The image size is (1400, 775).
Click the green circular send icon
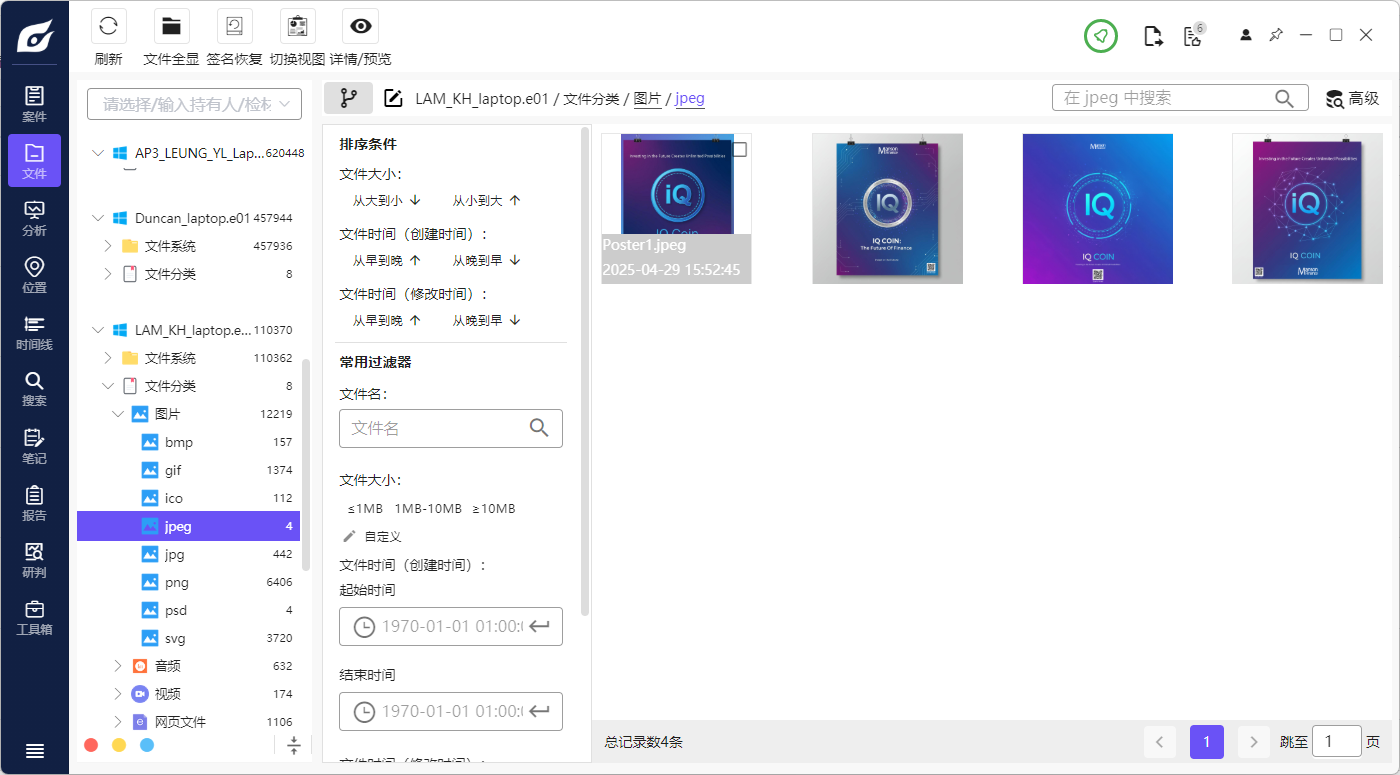point(1100,36)
